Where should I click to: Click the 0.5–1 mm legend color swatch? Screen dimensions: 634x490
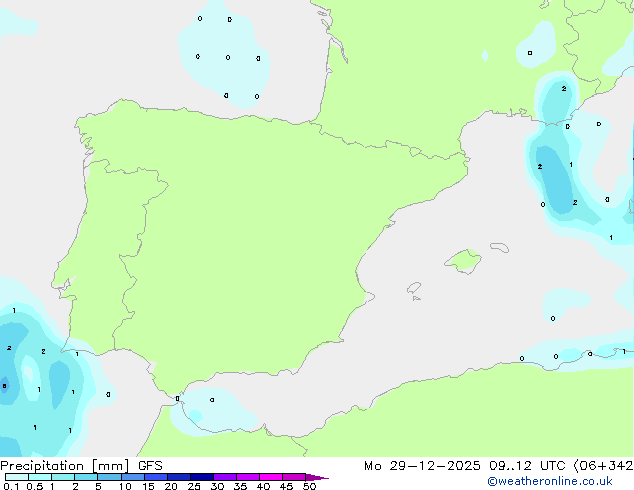(40, 477)
